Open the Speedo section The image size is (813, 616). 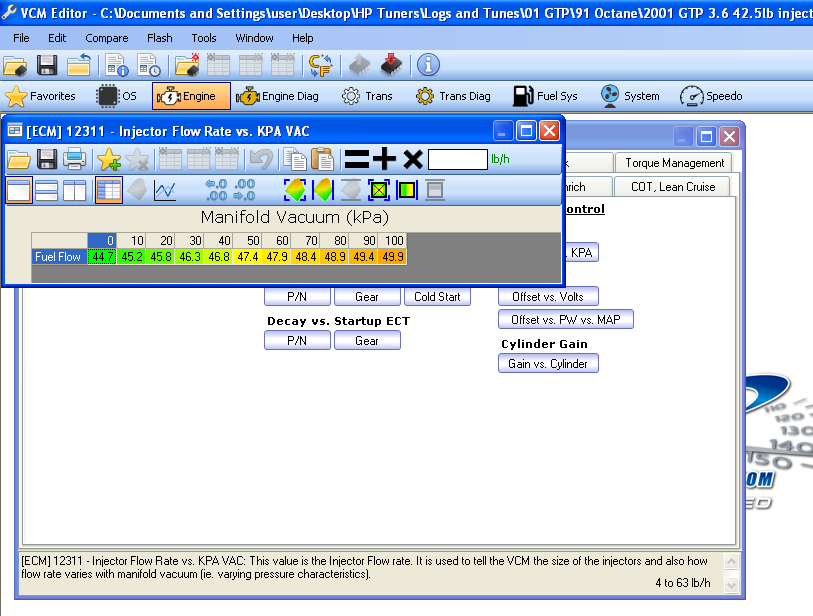click(711, 96)
